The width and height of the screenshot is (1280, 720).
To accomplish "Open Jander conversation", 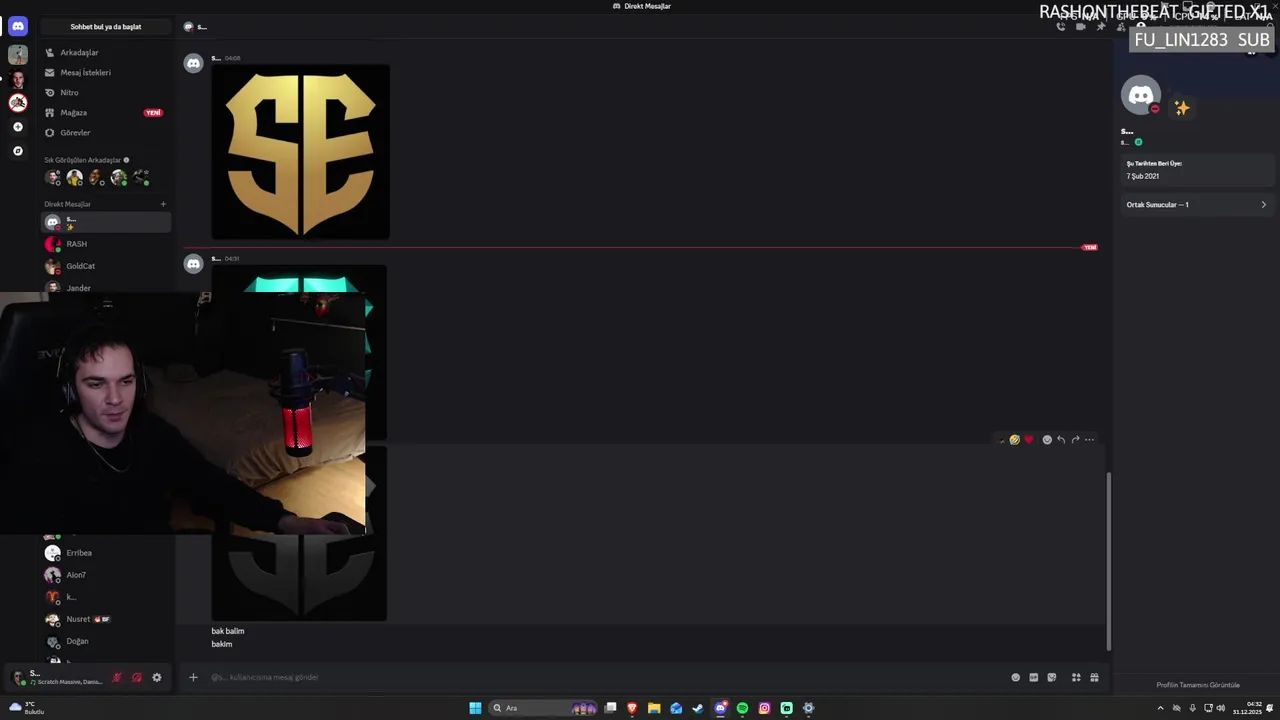I will pyautogui.click(x=106, y=288).
